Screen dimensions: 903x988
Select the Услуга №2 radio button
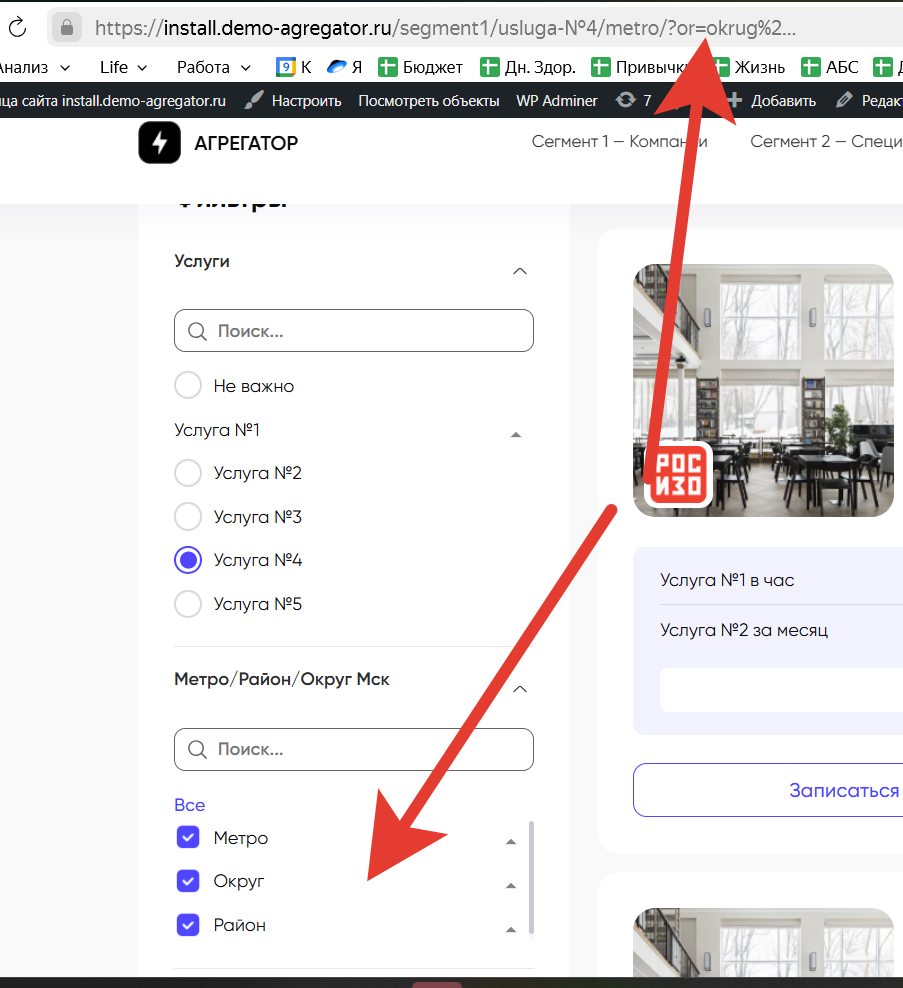tap(188, 473)
